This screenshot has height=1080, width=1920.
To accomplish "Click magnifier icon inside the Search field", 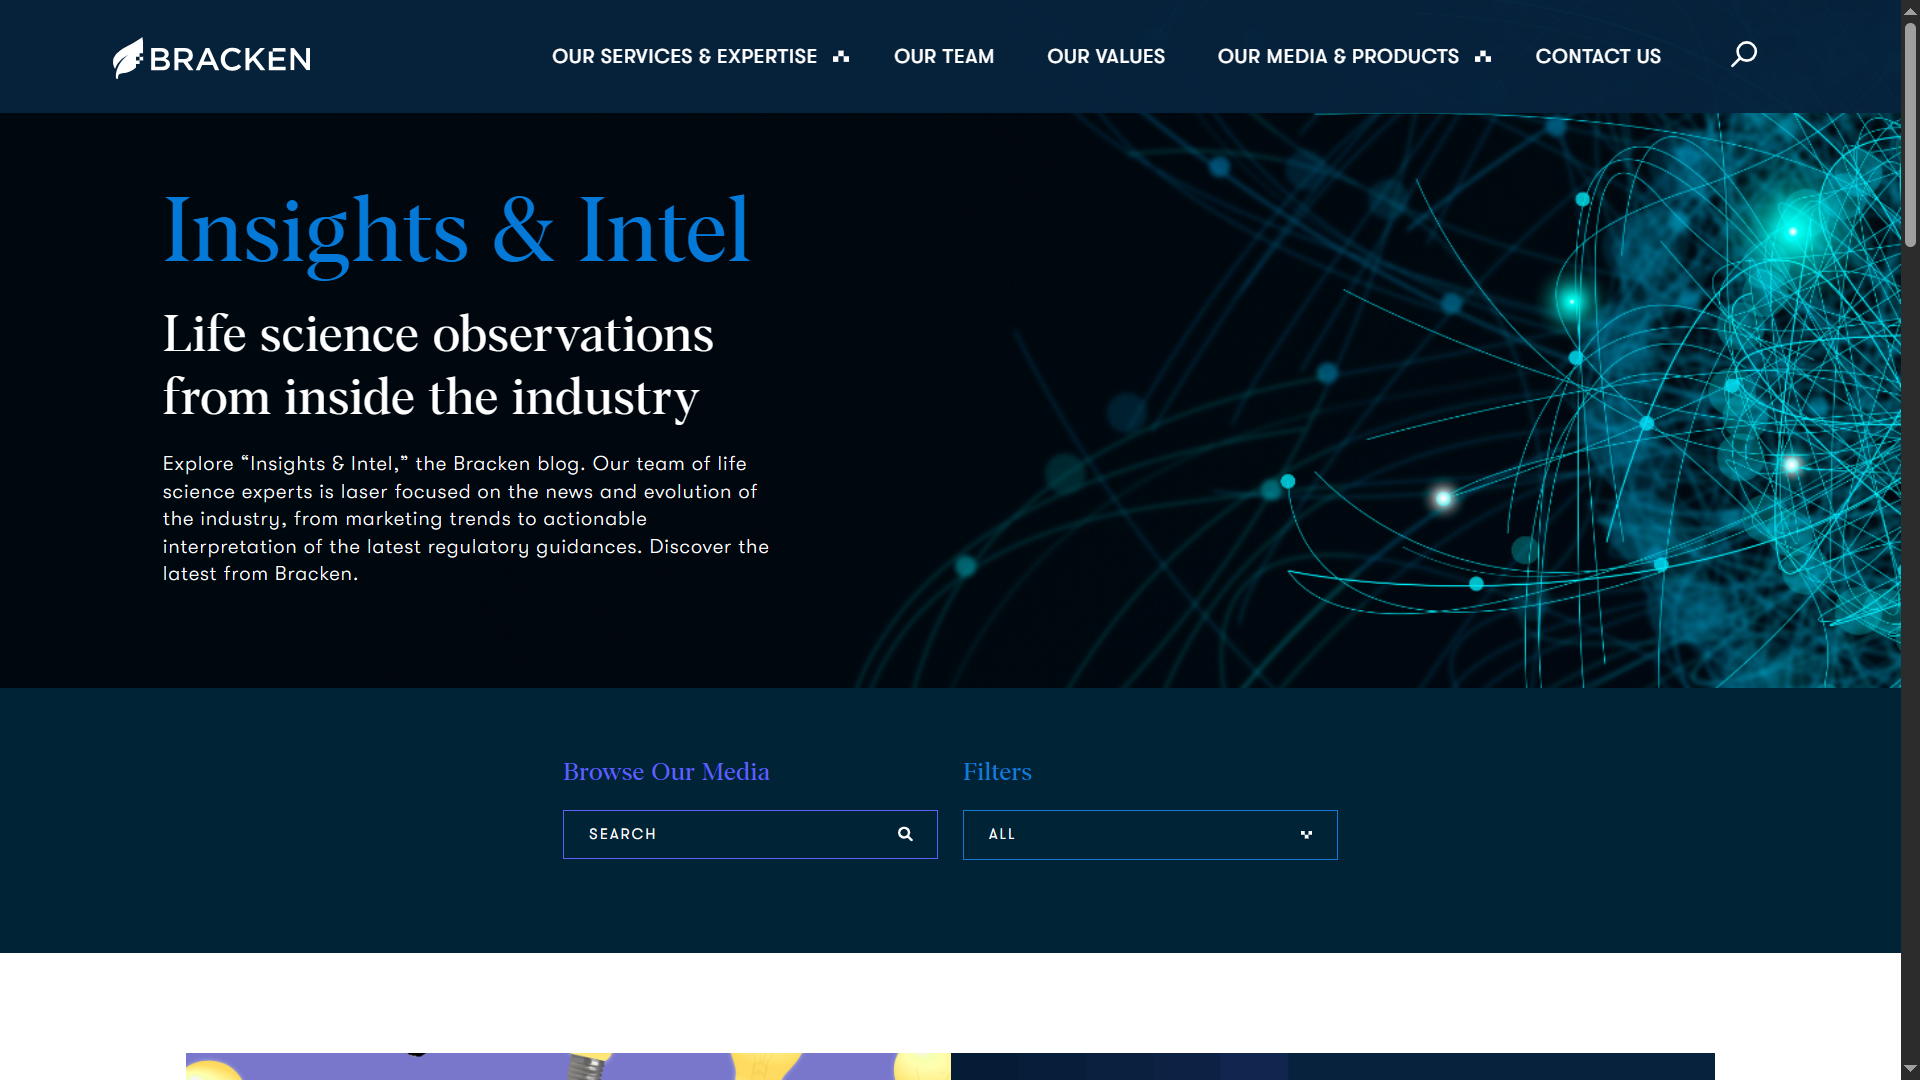I will pyautogui.click(x=905, y=834).
